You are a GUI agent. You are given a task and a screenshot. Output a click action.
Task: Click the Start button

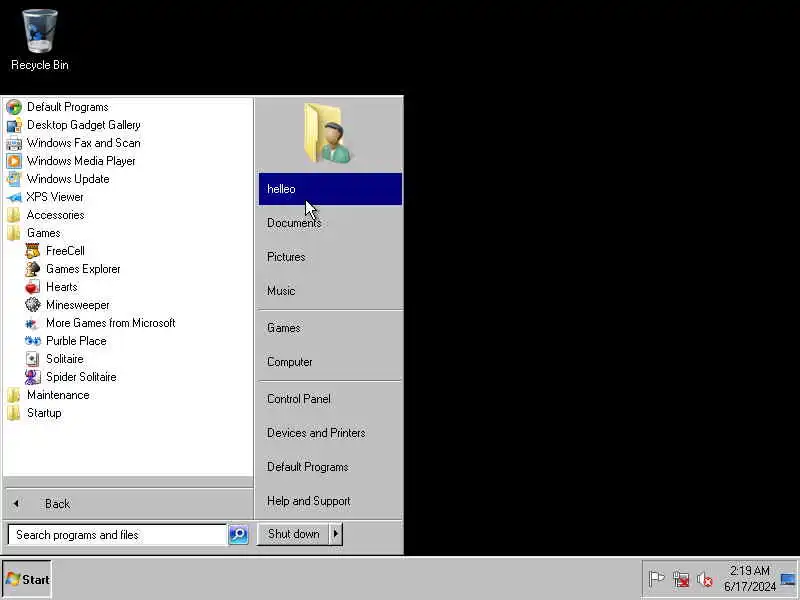coord(27,579)
